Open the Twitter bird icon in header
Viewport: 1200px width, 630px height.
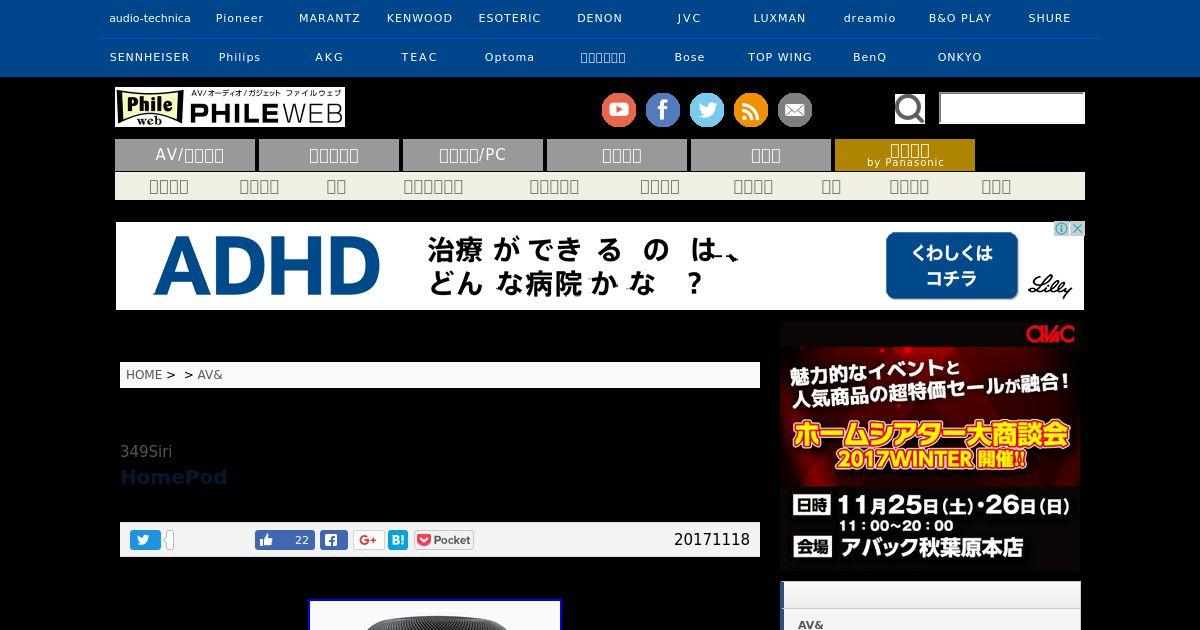point(707,110)
